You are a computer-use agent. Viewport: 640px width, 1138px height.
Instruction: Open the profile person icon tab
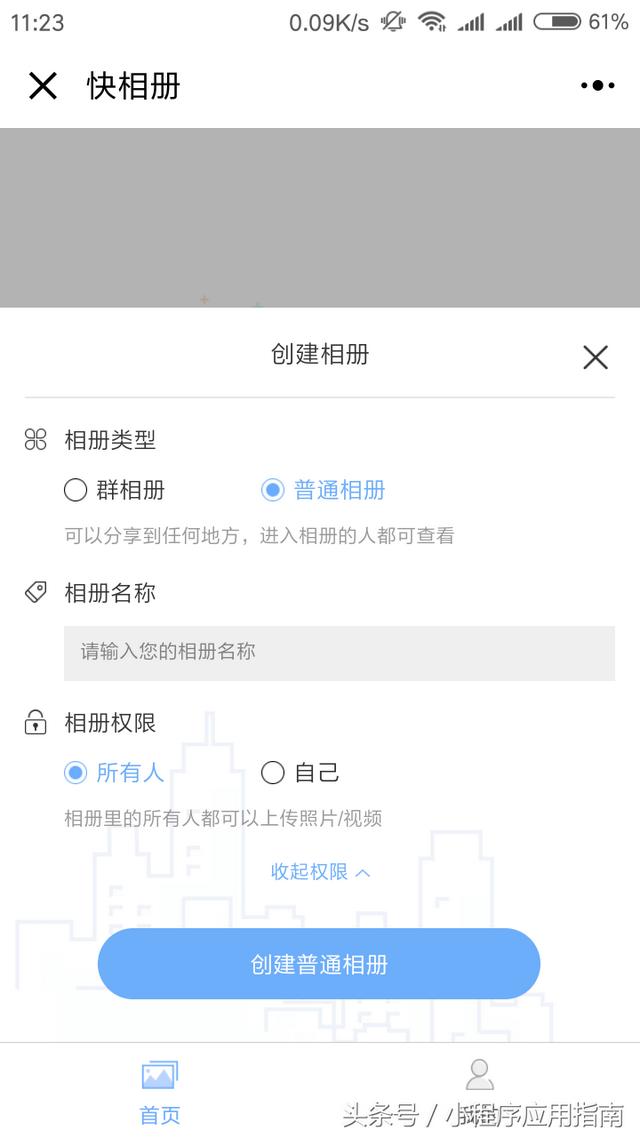point(480,1075)
